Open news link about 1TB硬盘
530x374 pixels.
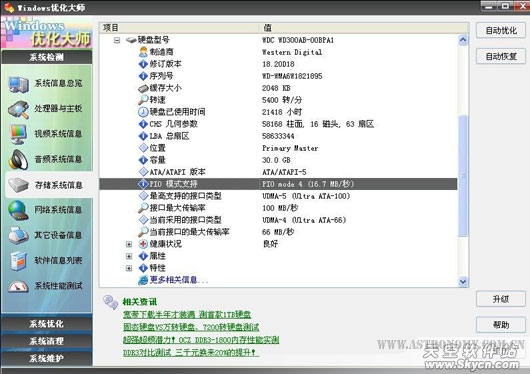point(187,314)
